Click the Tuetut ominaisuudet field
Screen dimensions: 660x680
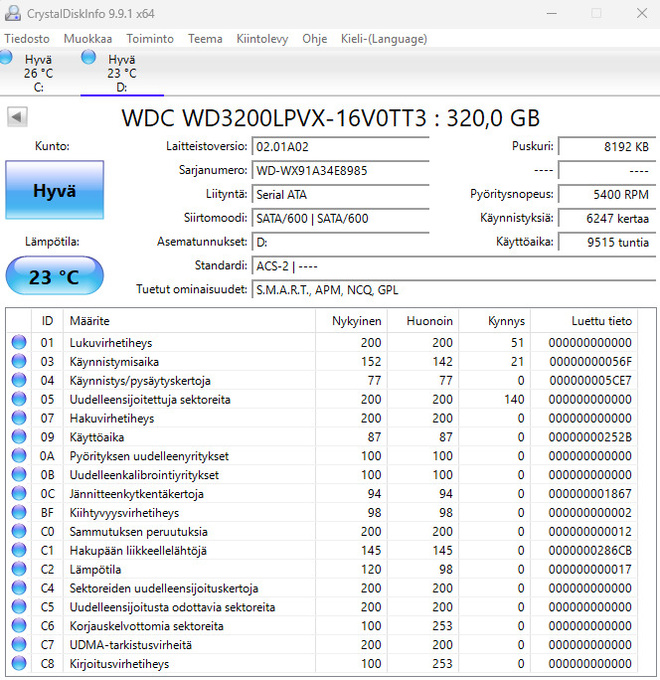click(454, 290)
